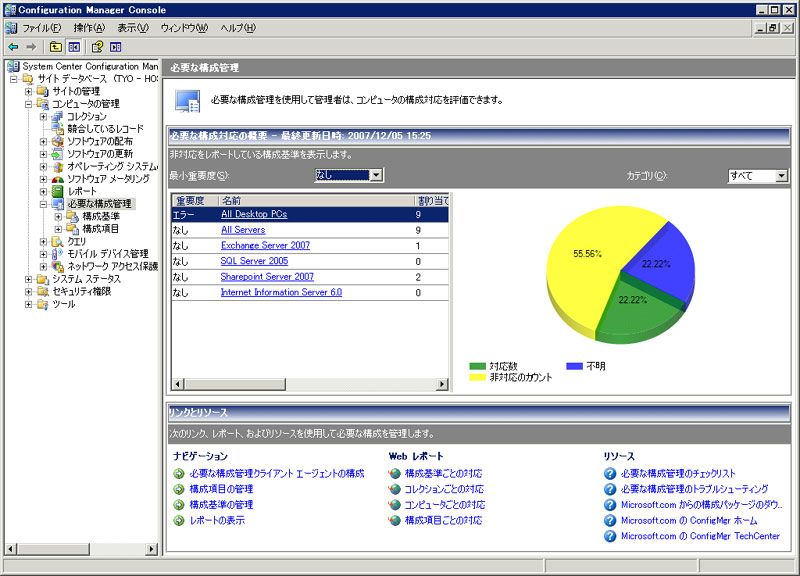The image size is (800, 576).
Task: Click green icon beside 構成項目の管理 link
Action: [x=179, y=489]
